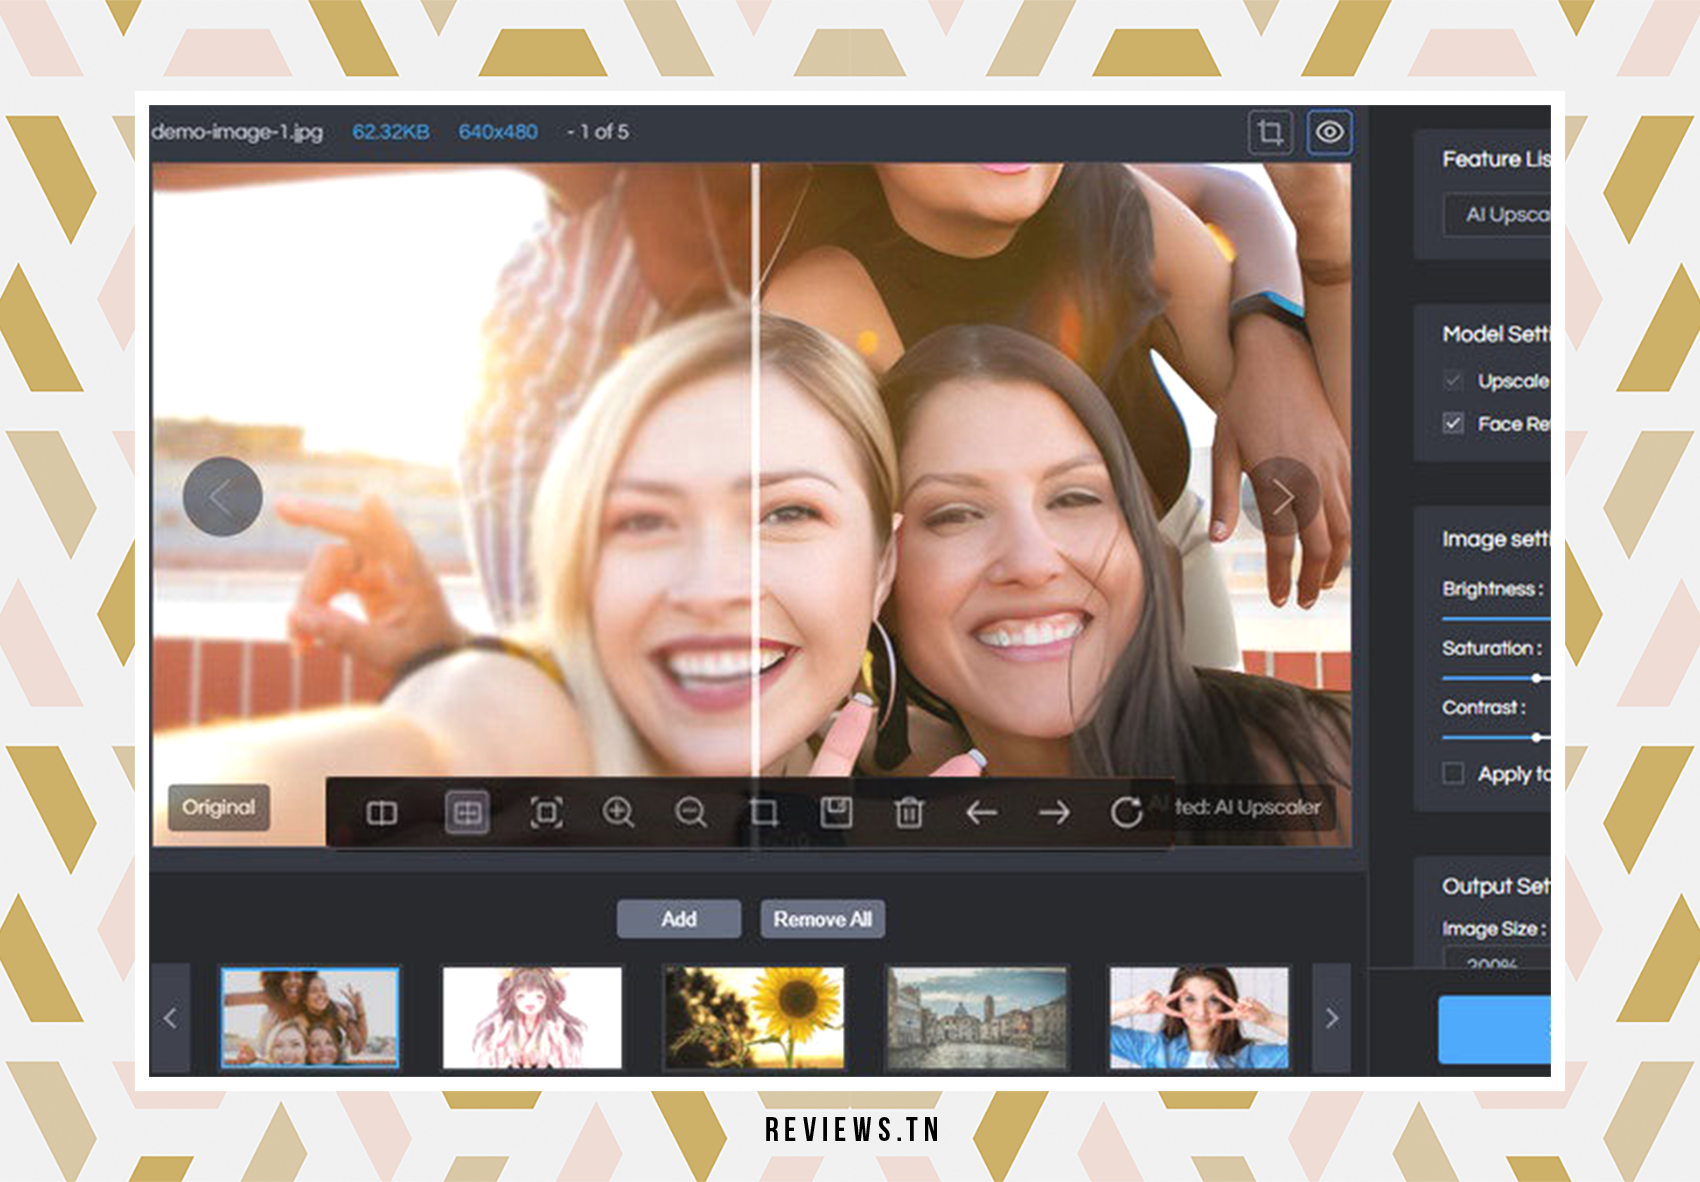Go to next image with right chevron
Image resolution: width=1700 pixels, height=1182 pixels.
pos(1282,497)
